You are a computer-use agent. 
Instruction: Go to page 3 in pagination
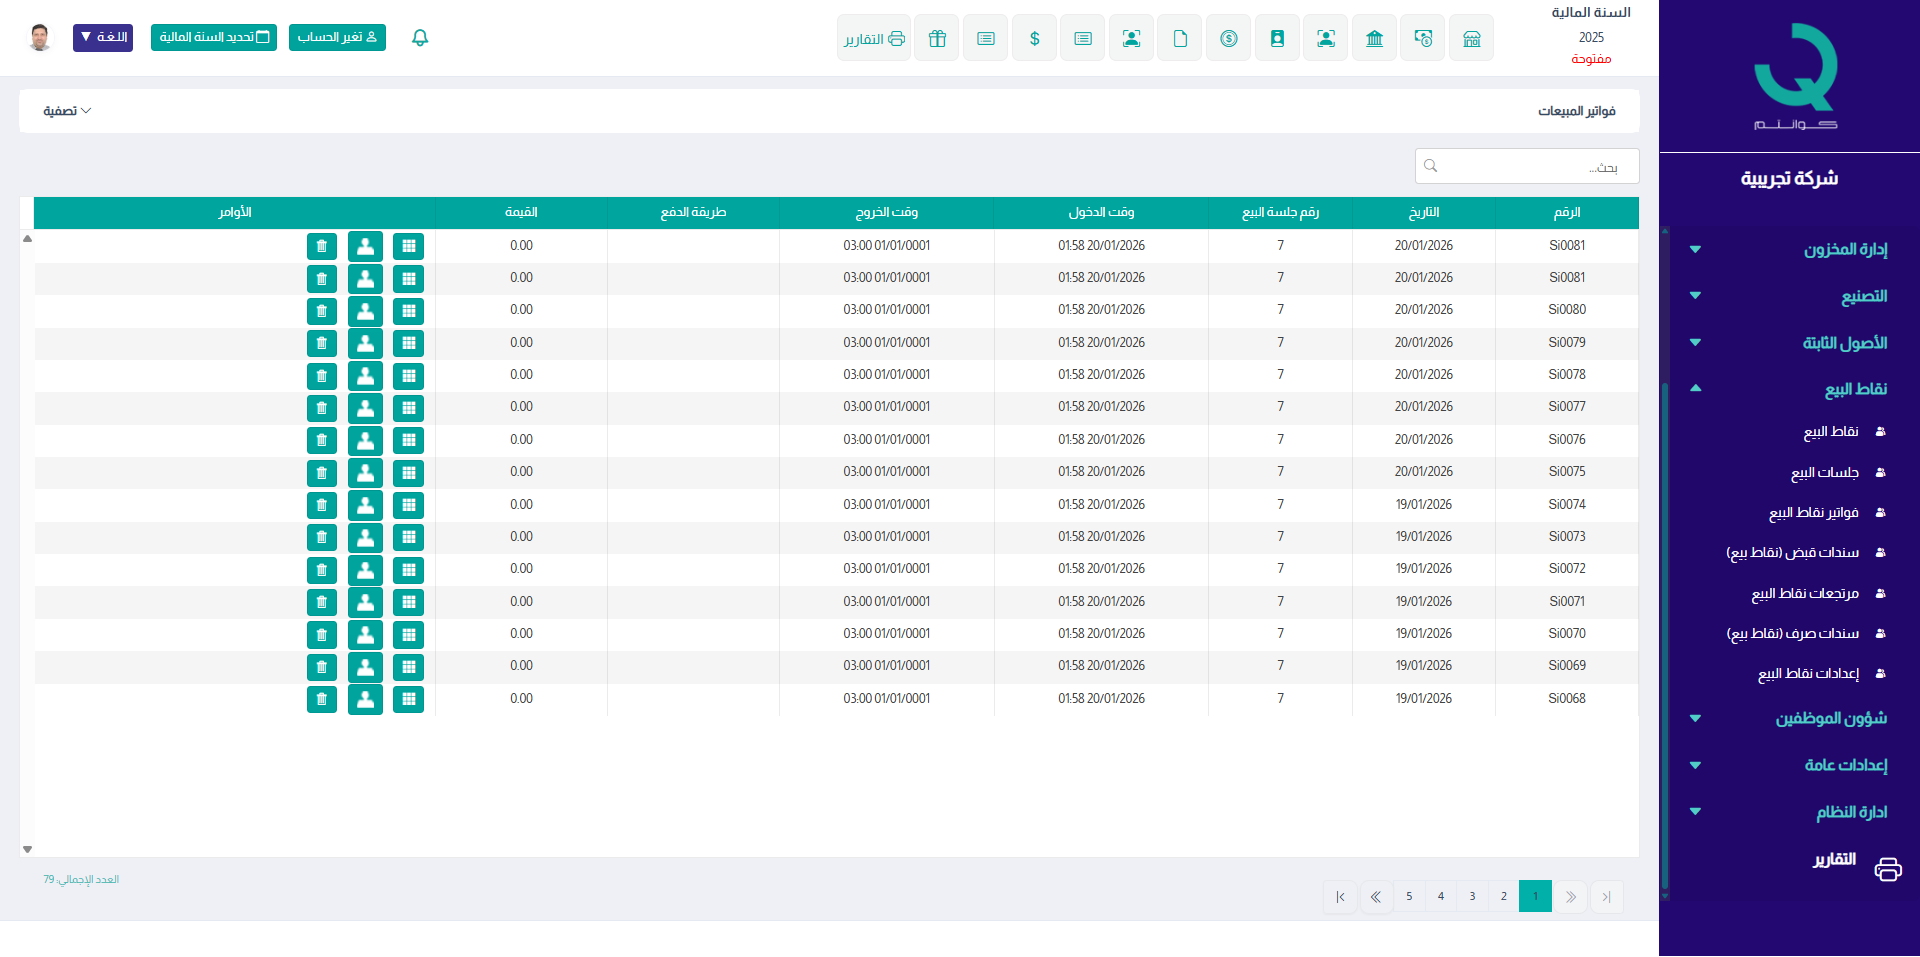point(1472,896)
